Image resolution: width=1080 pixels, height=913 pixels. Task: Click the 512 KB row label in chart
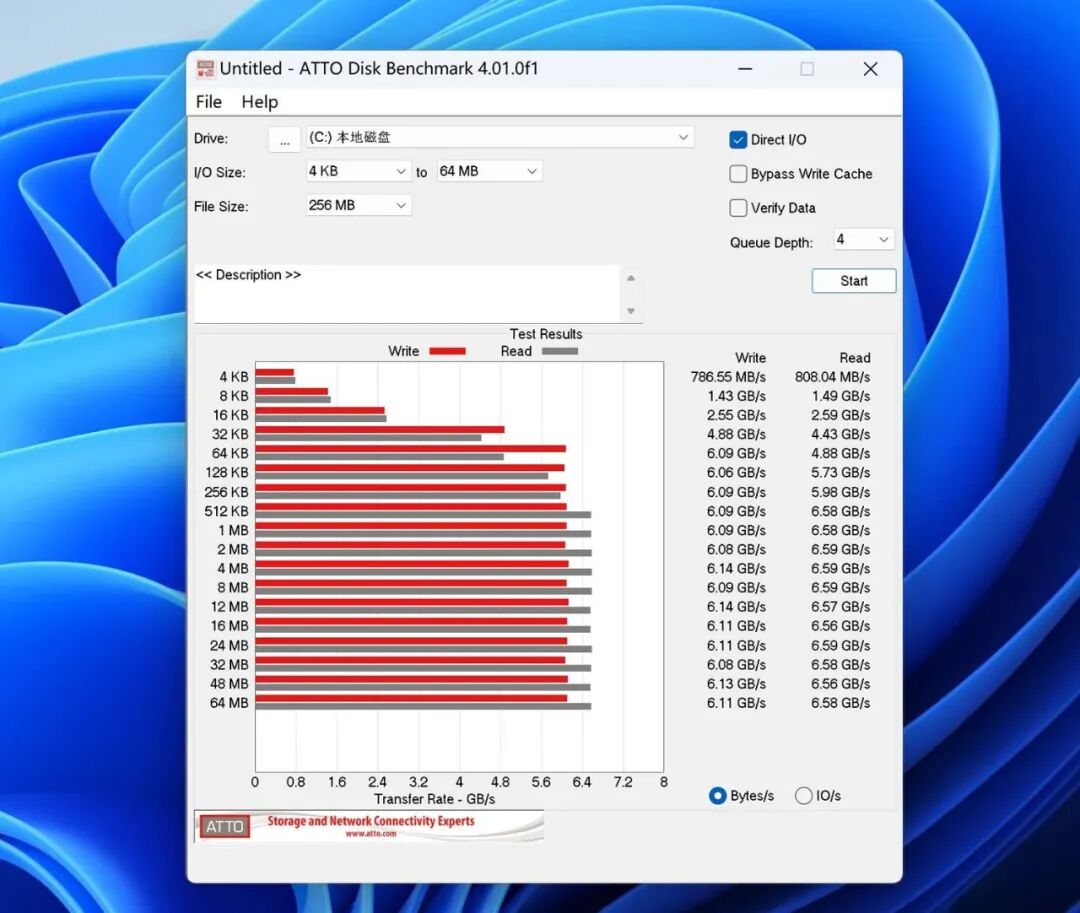tap(226, 512)
